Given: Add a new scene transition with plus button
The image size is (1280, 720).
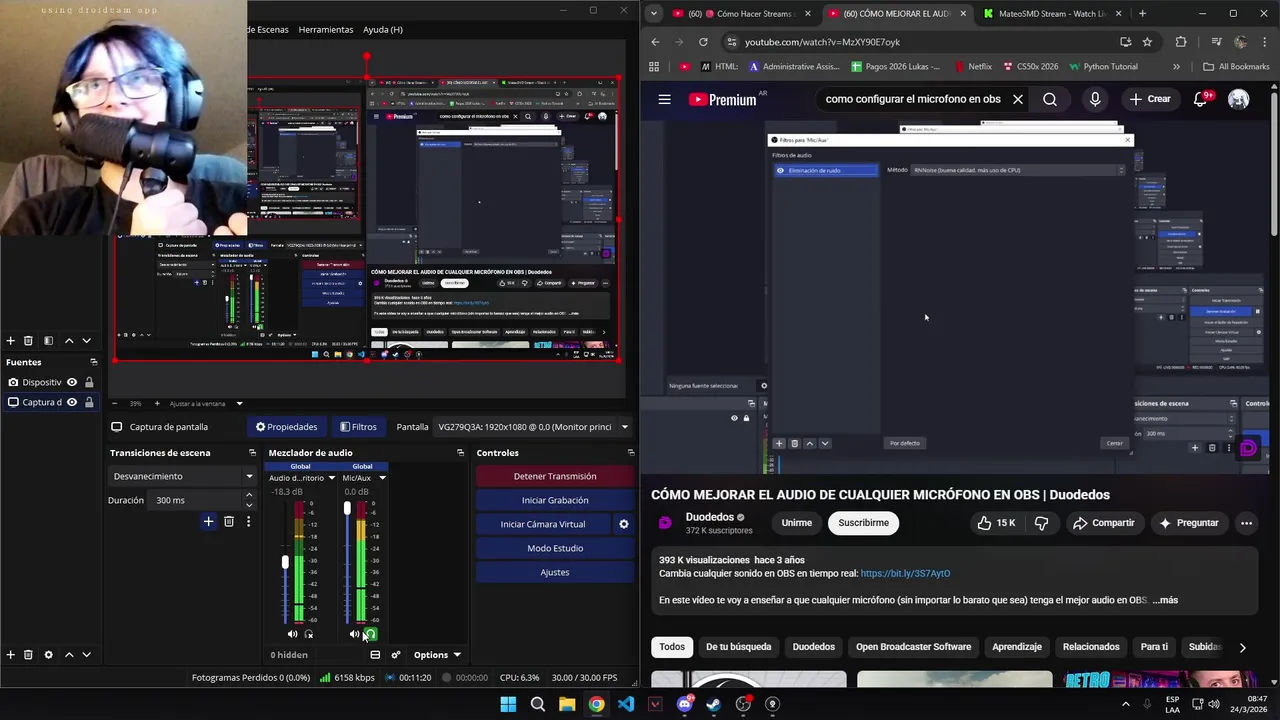Looking at the screenshot, I should (x=208, y=522).
